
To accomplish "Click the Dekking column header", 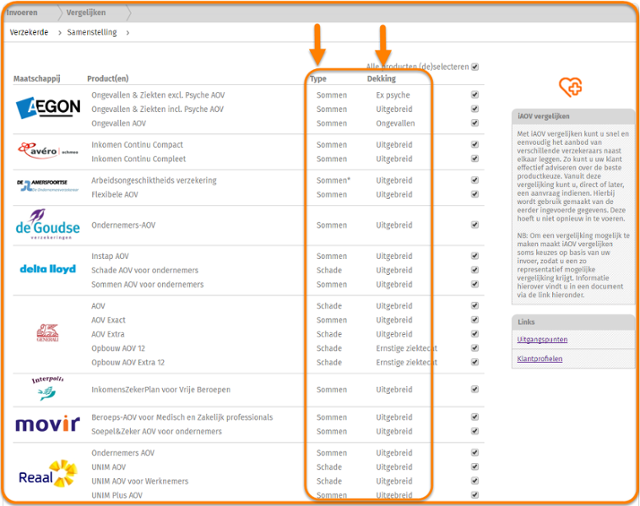I will pos(381,78).
